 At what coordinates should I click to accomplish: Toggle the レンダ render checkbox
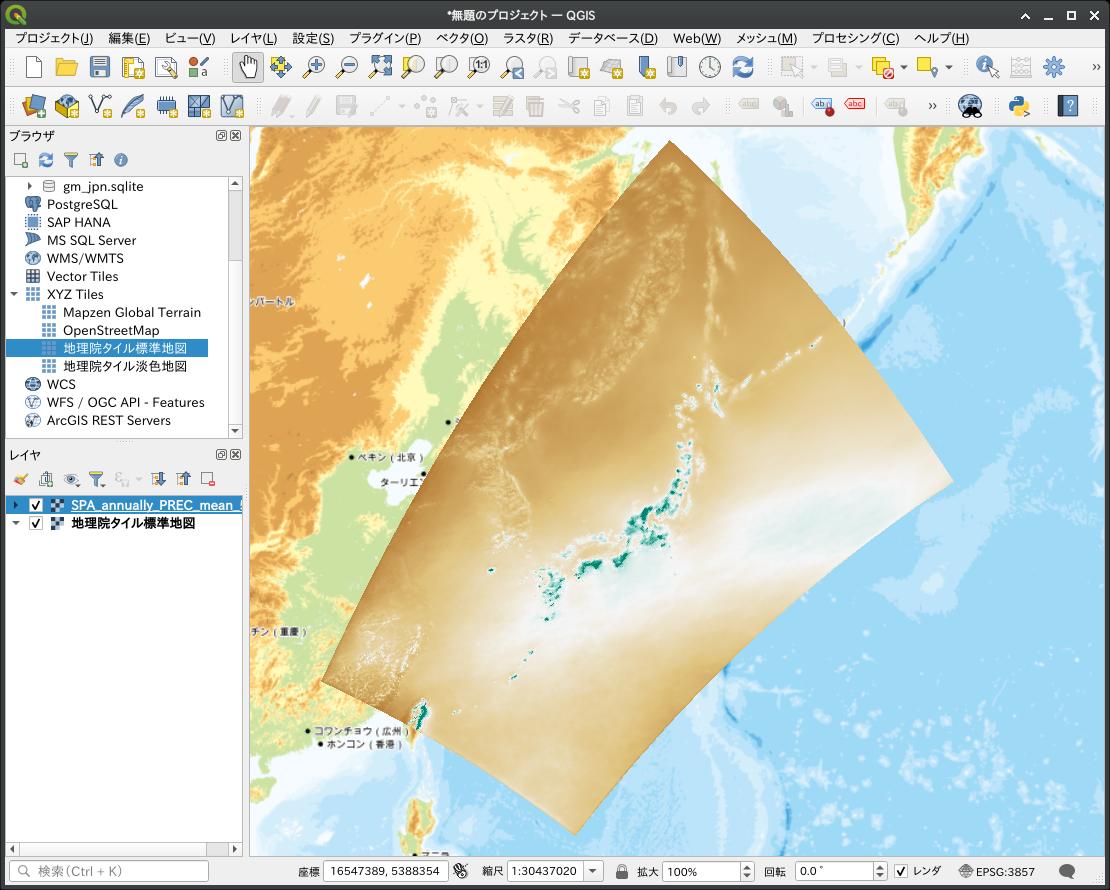pyautogui.click(x=901, y=871)
